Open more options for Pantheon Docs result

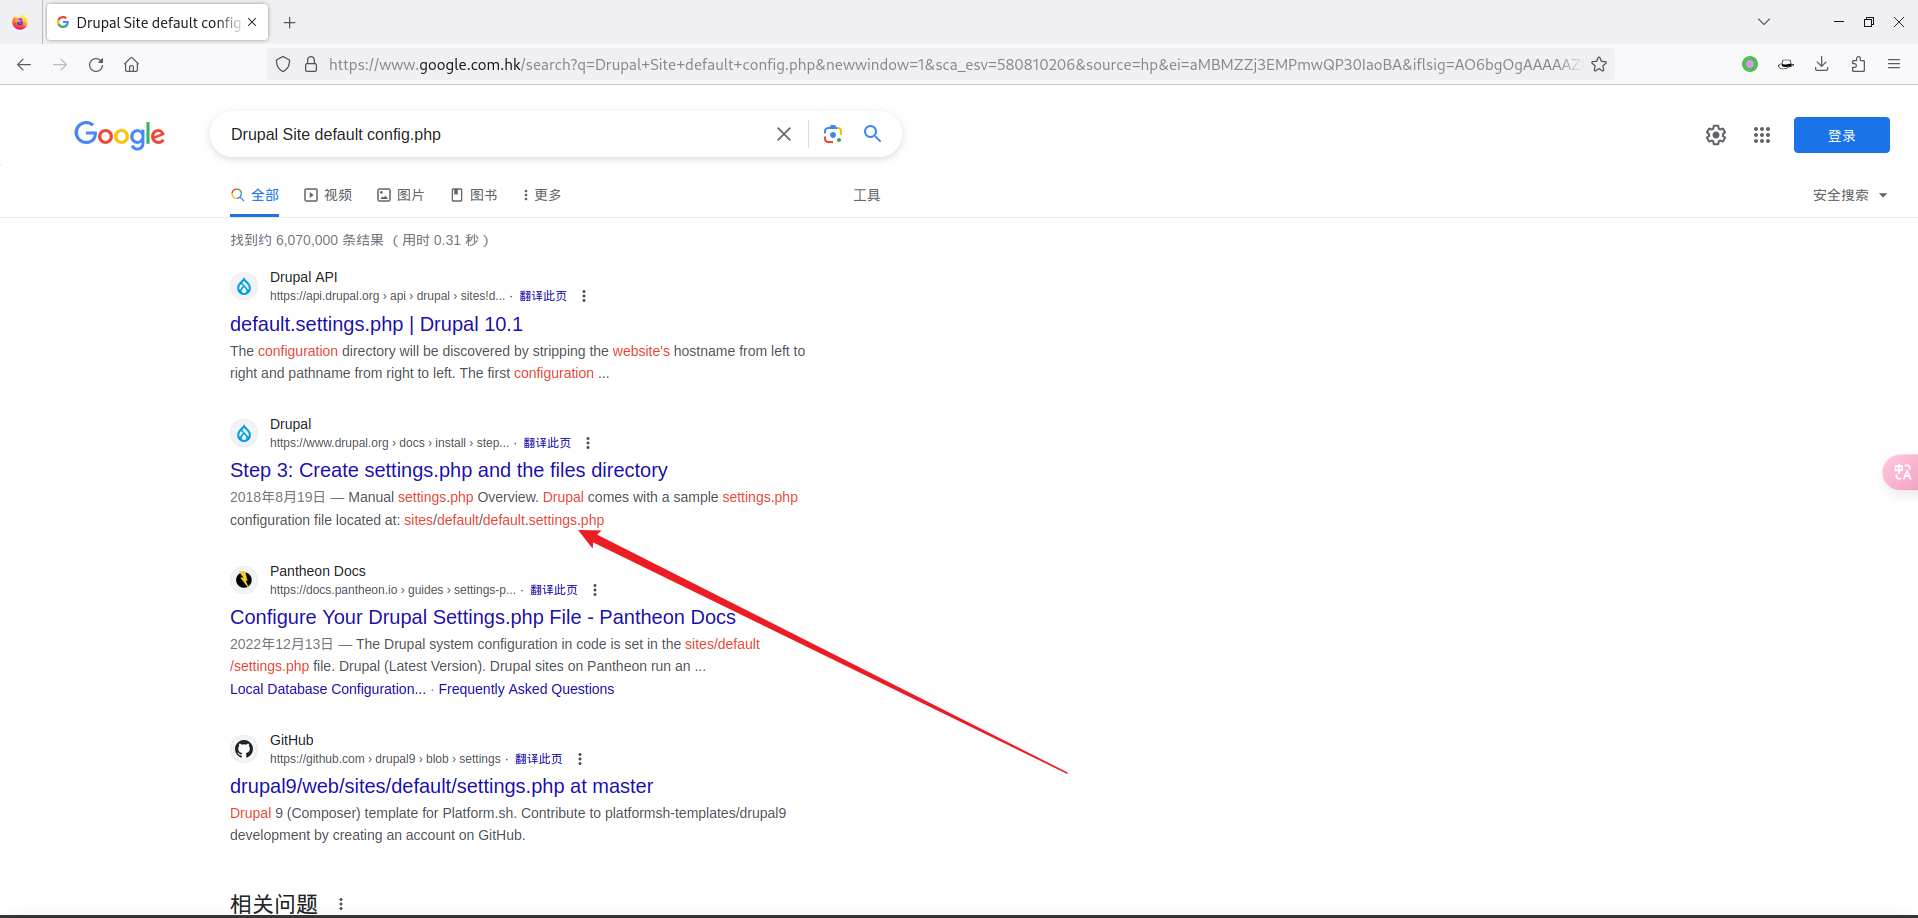pyautogui.click(x=595, y=590)
